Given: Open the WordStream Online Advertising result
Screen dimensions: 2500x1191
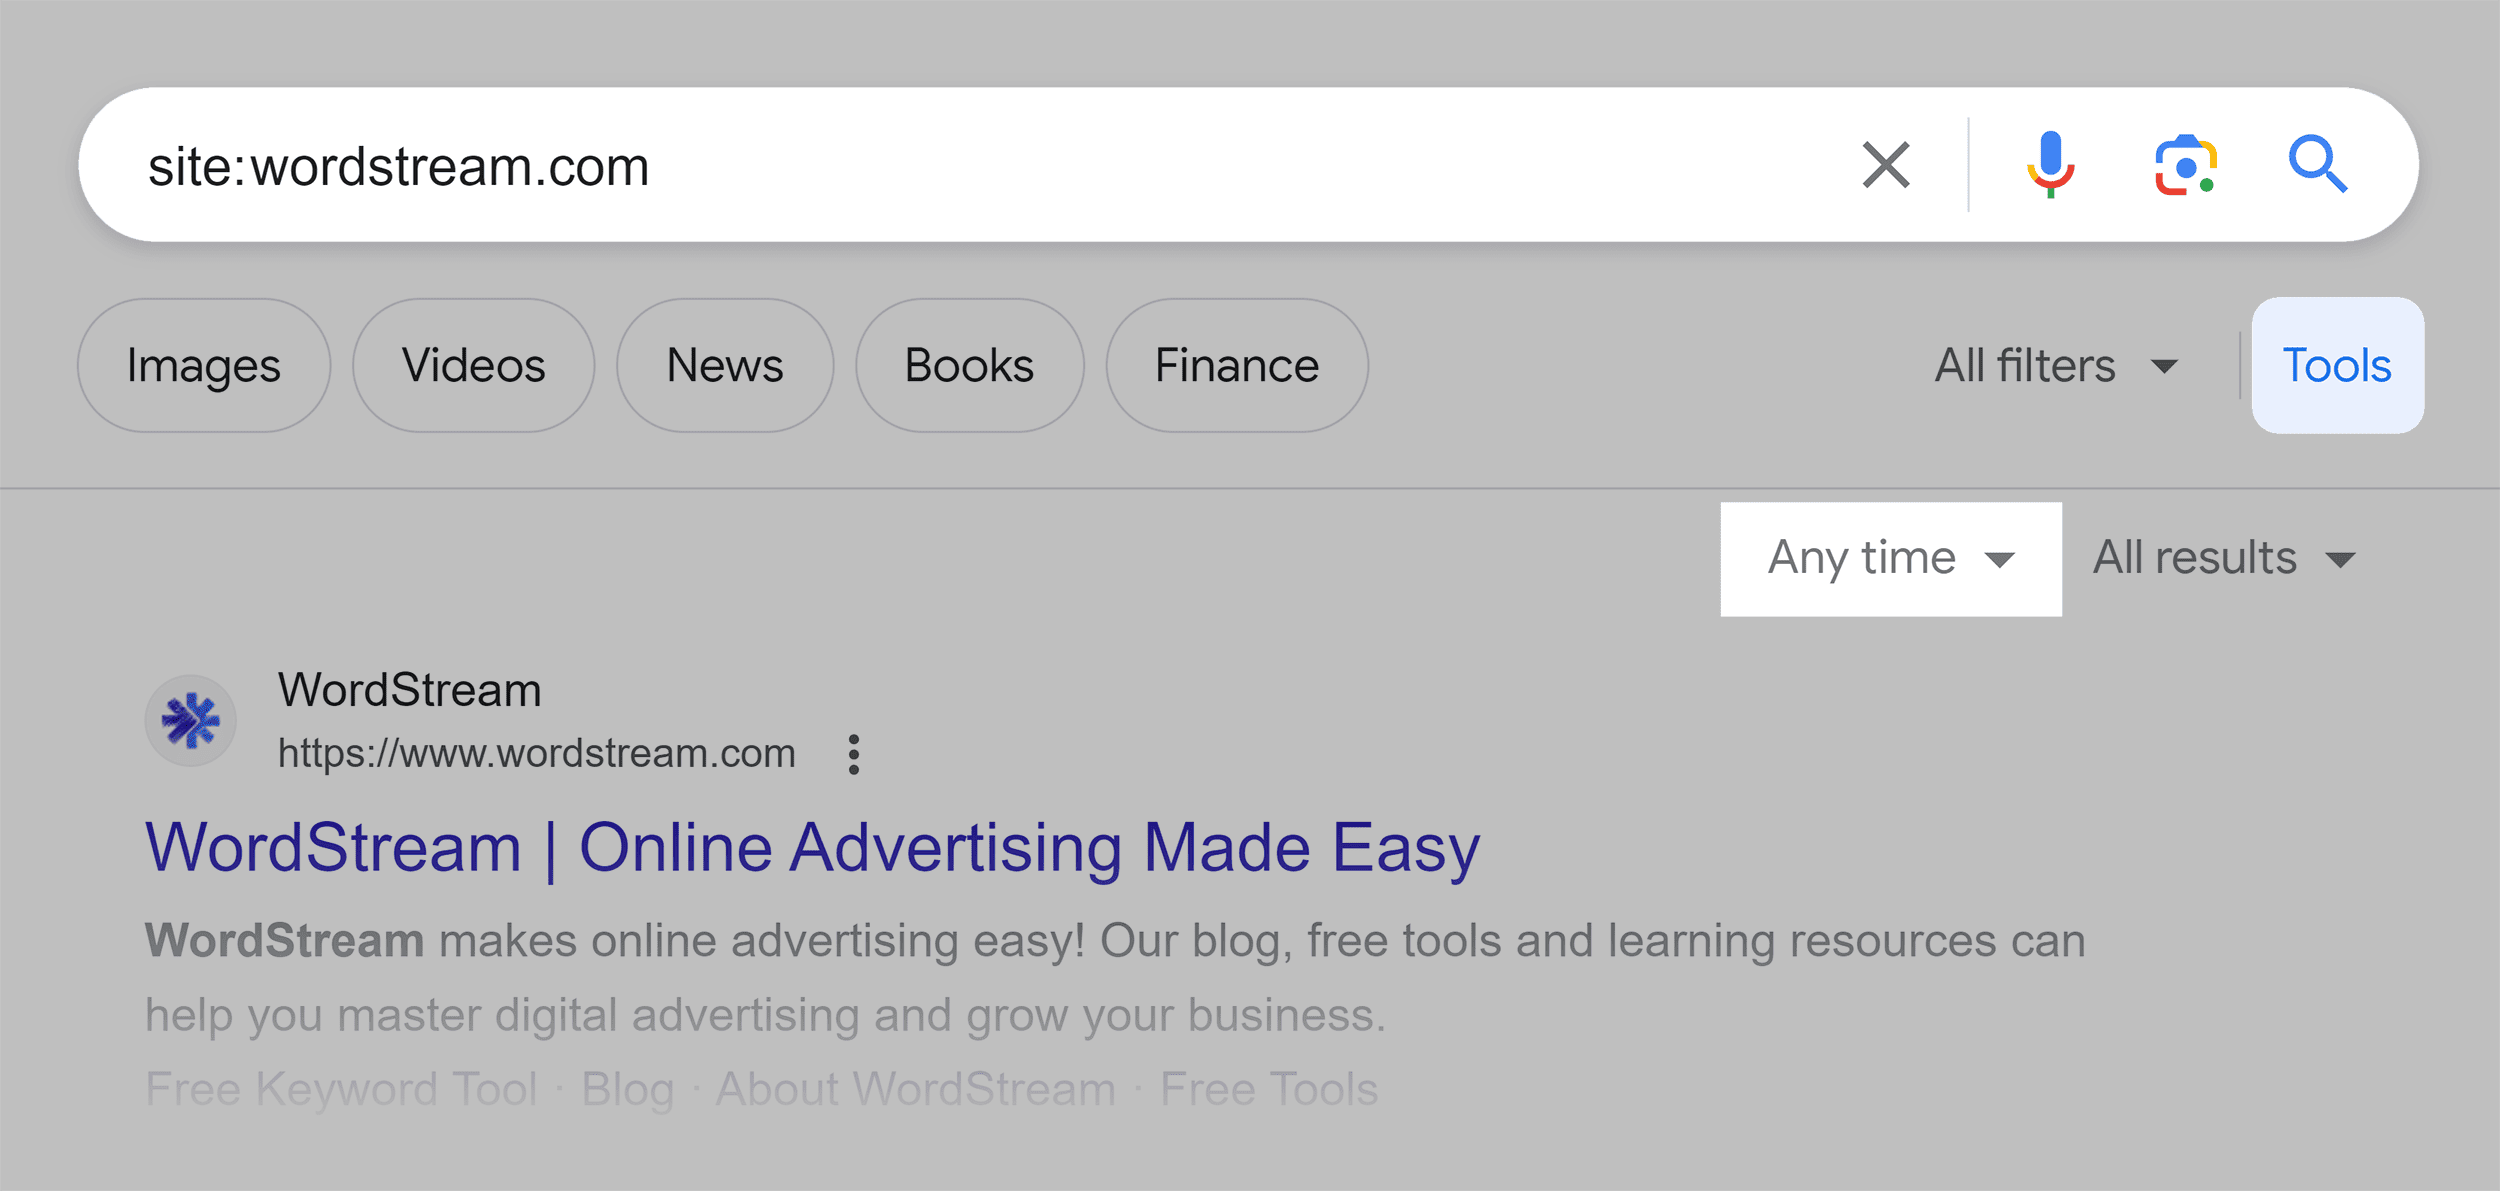Looking at the screenshot, I should coord(810,846).
